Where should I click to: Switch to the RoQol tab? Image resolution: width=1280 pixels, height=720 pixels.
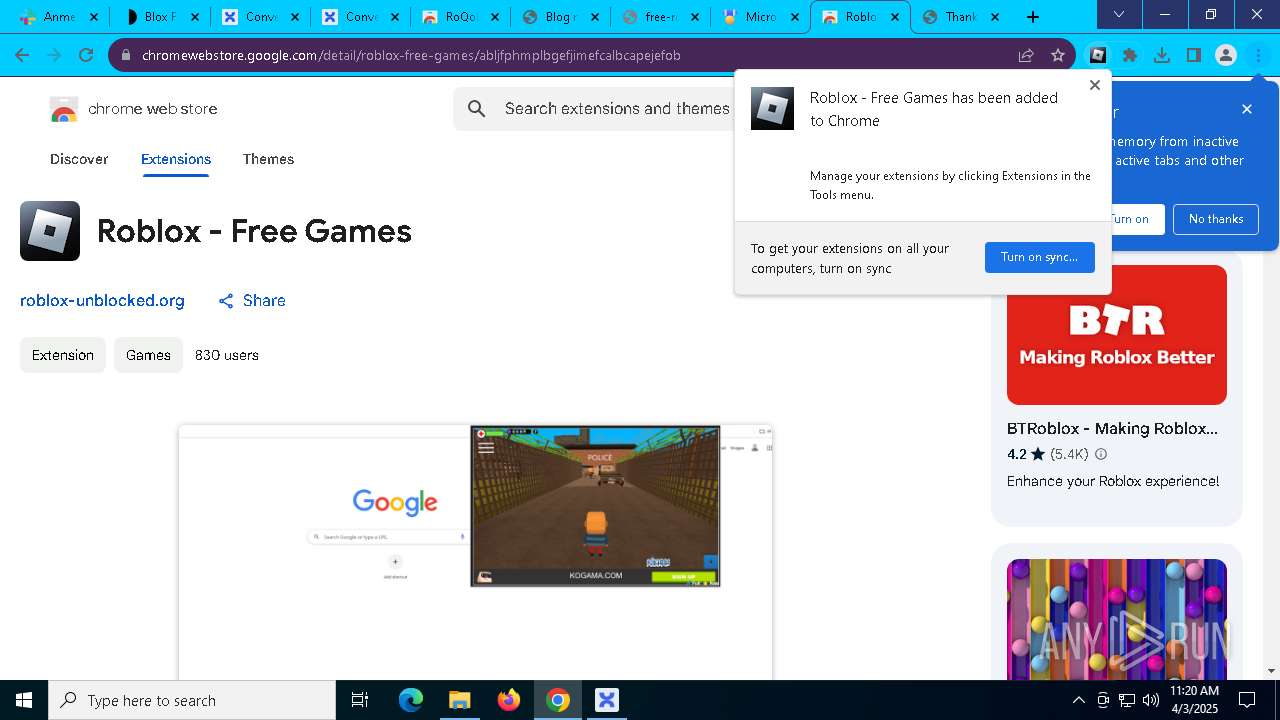pyautogui.click(x=460, y=17)
